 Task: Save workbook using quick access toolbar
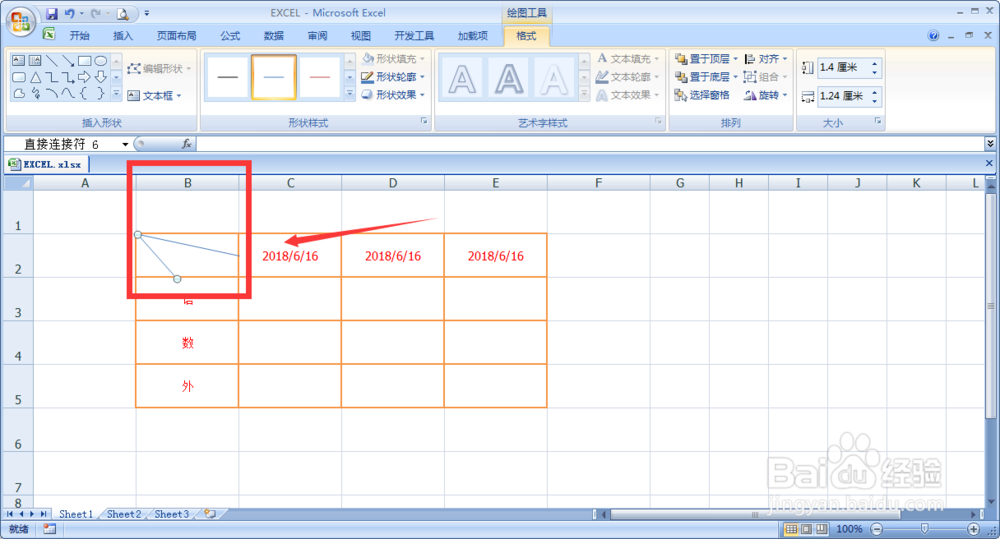(x=52, y=13)
